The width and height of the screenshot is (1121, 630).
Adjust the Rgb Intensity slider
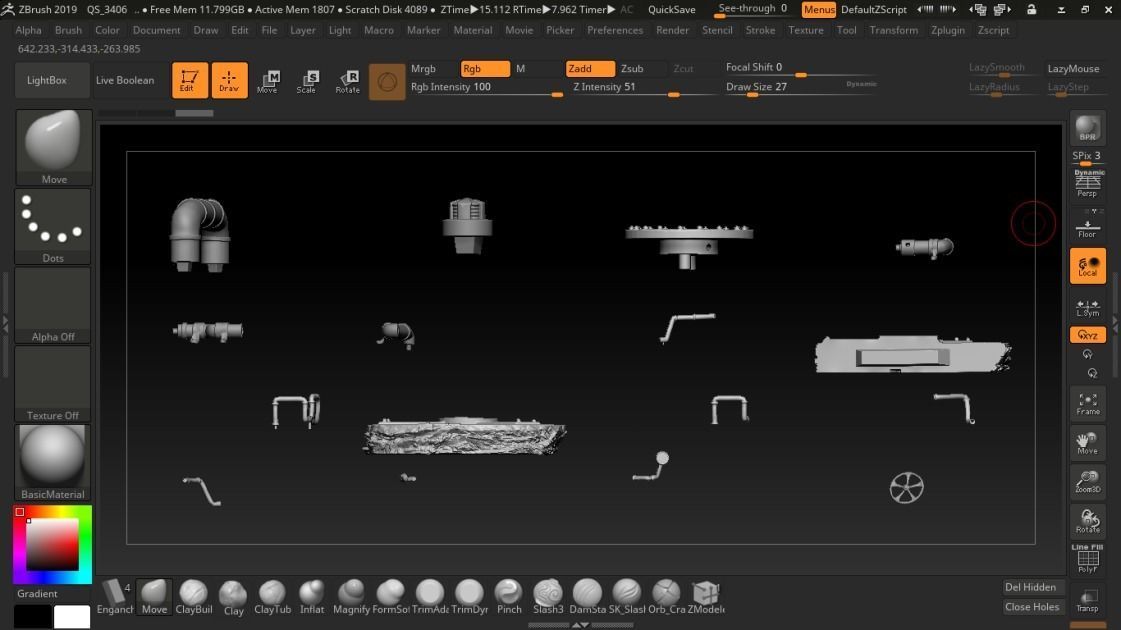point(486,88)
